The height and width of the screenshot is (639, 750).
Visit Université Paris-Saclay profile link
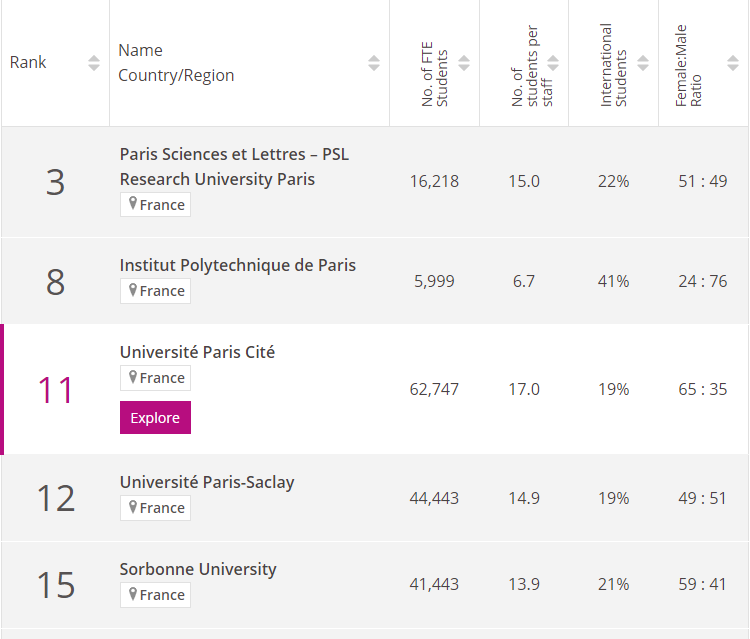pyautogui.click(x=207, y=482)
